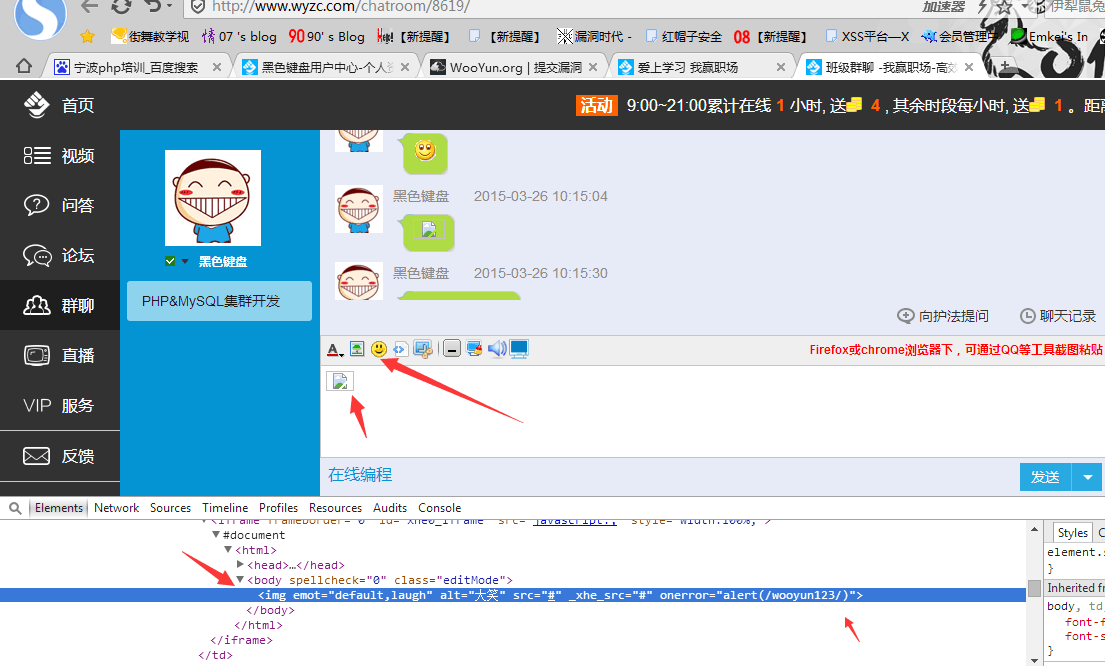Switch to the Console devtools tab
This screenshot has width=1105, height=666.
click(440, 507)
